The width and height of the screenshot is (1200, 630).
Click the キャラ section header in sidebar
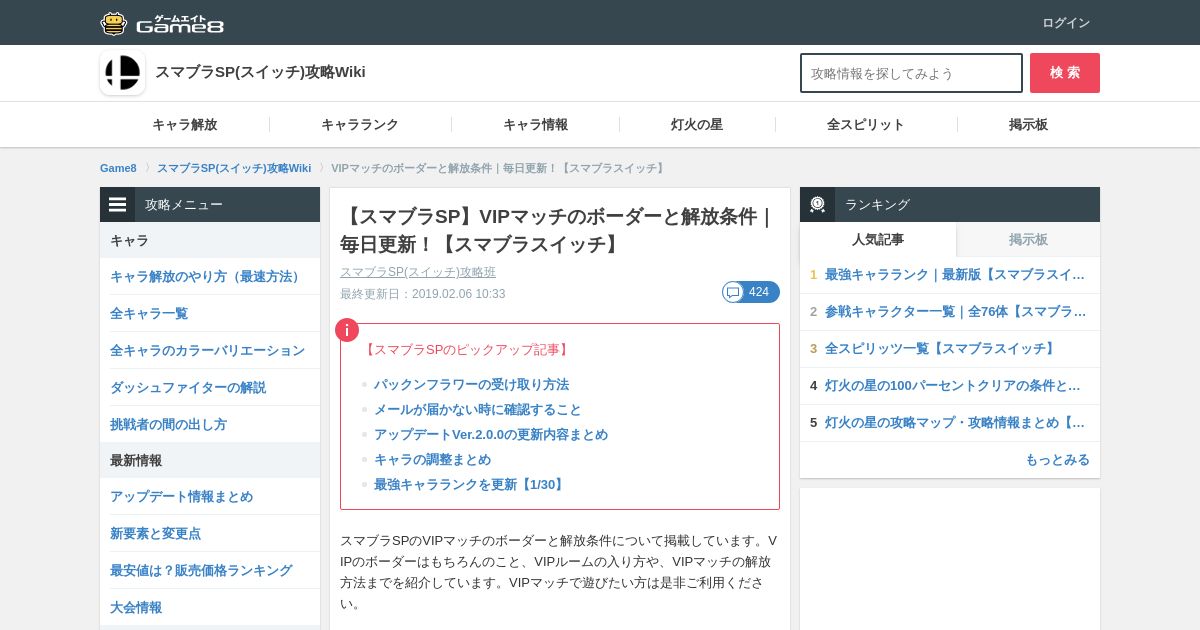click(x=210, y=241)
